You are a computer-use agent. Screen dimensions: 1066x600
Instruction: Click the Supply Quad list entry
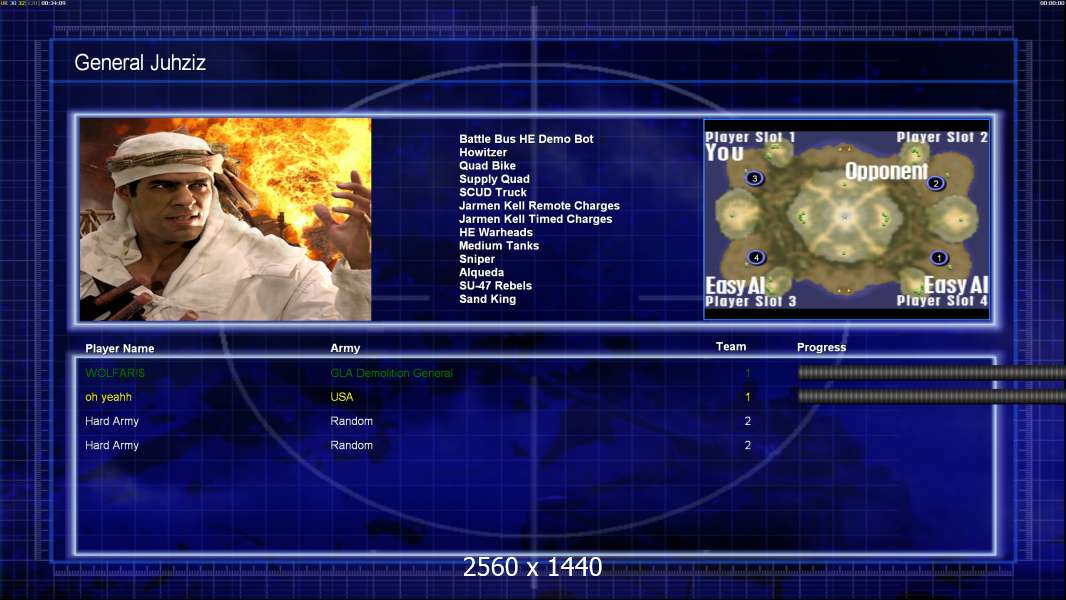click(x=494, y=179)
